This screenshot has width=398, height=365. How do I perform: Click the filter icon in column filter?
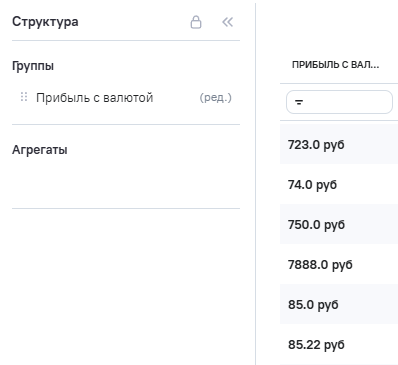tap(299, 102)
